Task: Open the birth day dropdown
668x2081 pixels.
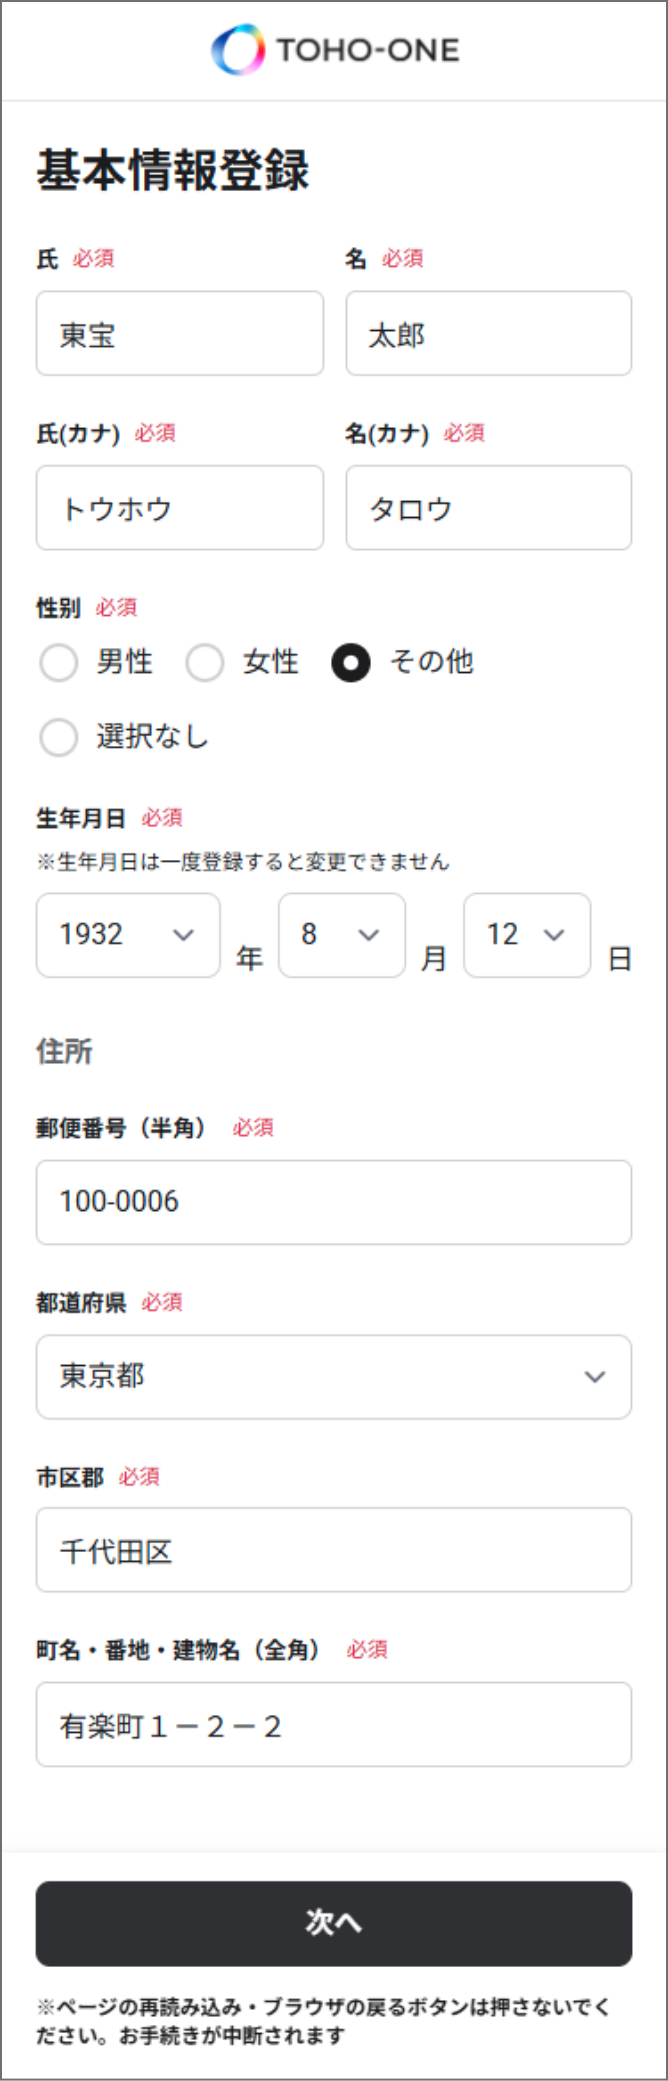Action: click(x=526, y=935)
